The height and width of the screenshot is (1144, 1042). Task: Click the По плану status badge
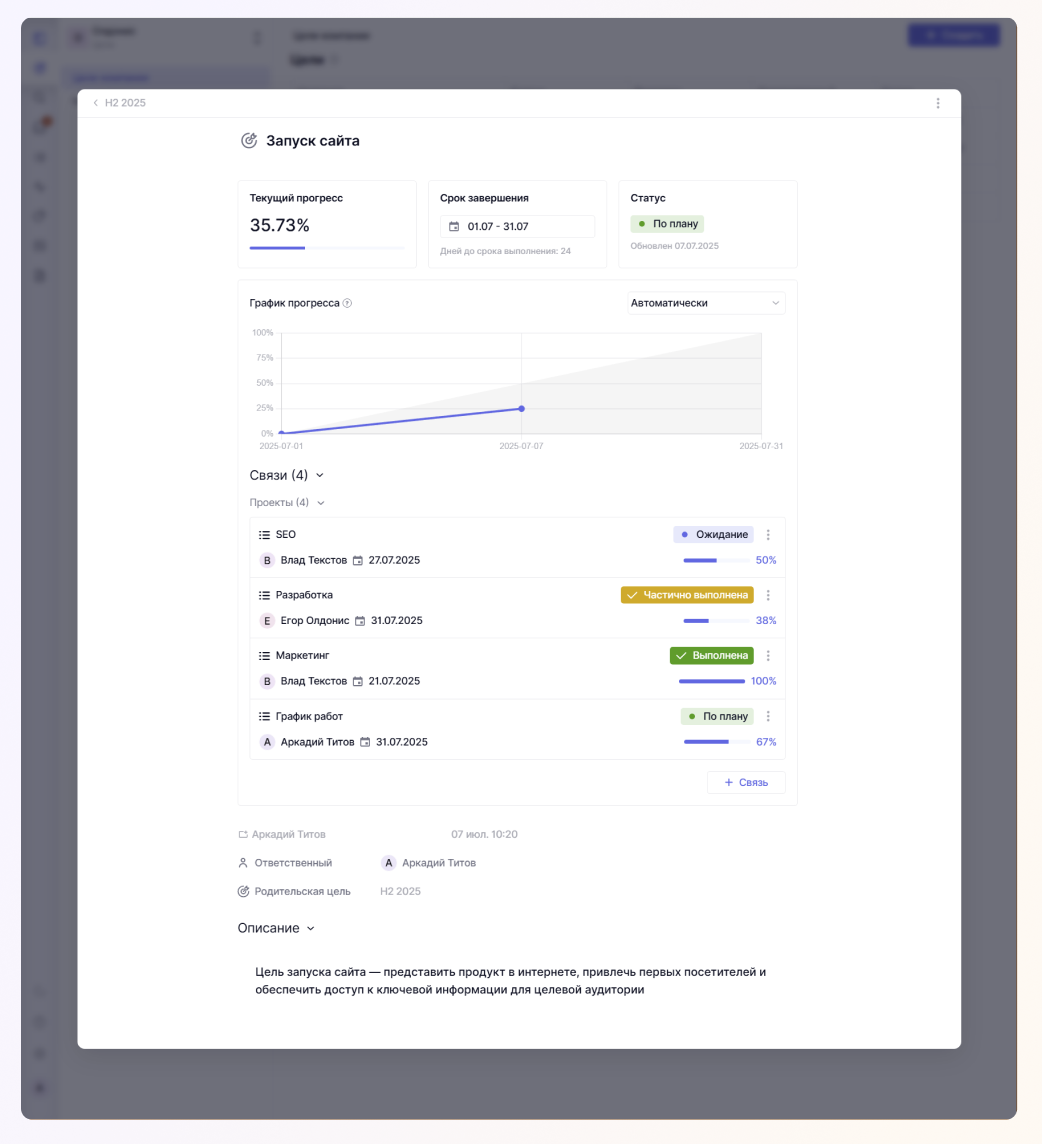point(667,224)
